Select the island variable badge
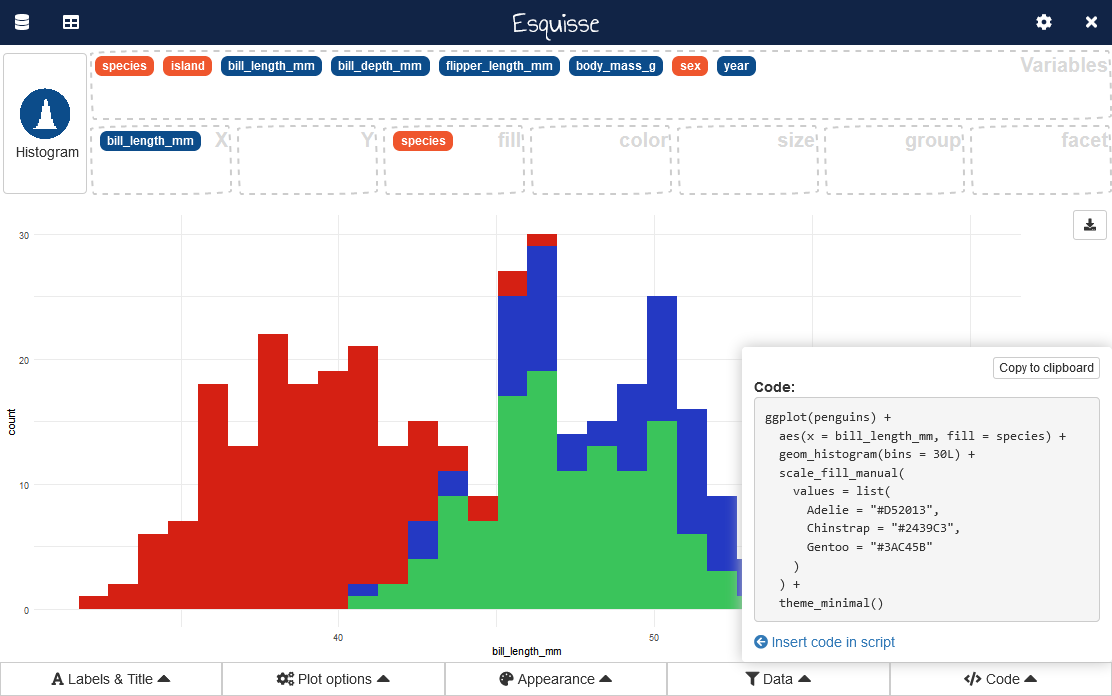Viewport: 1112px width, 696px height. (187, 66)
